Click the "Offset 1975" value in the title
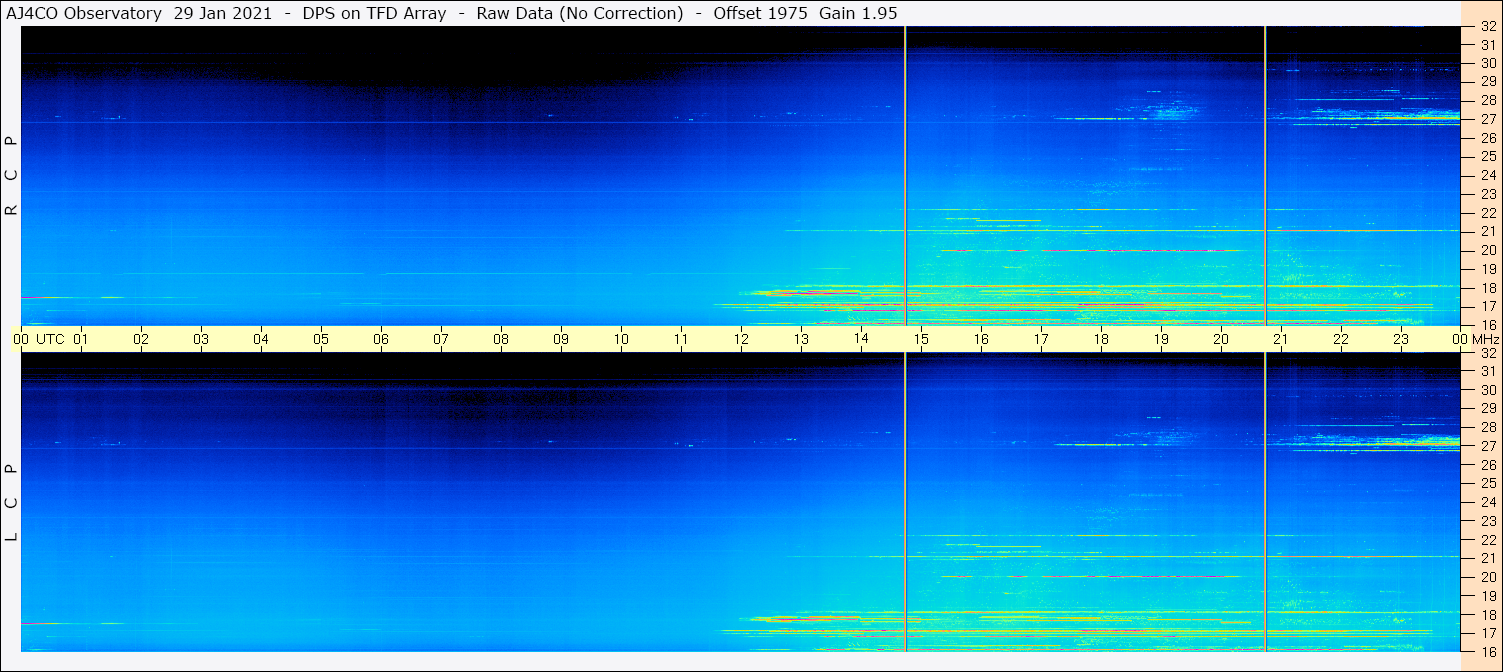The image size is (1503, 672). click(x=761, y=13)
